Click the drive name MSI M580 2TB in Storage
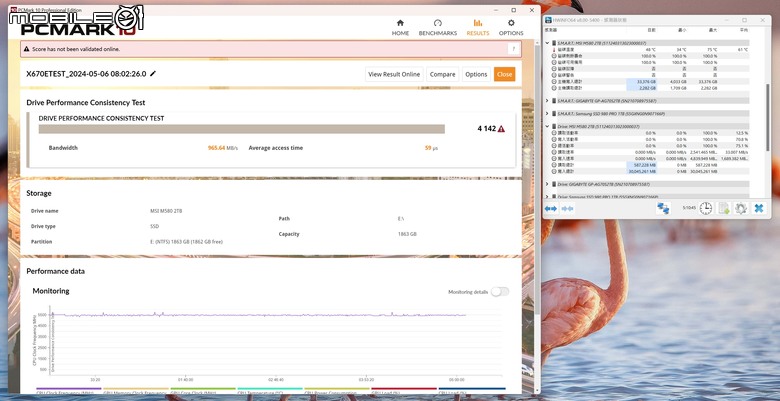 [166, 211]
